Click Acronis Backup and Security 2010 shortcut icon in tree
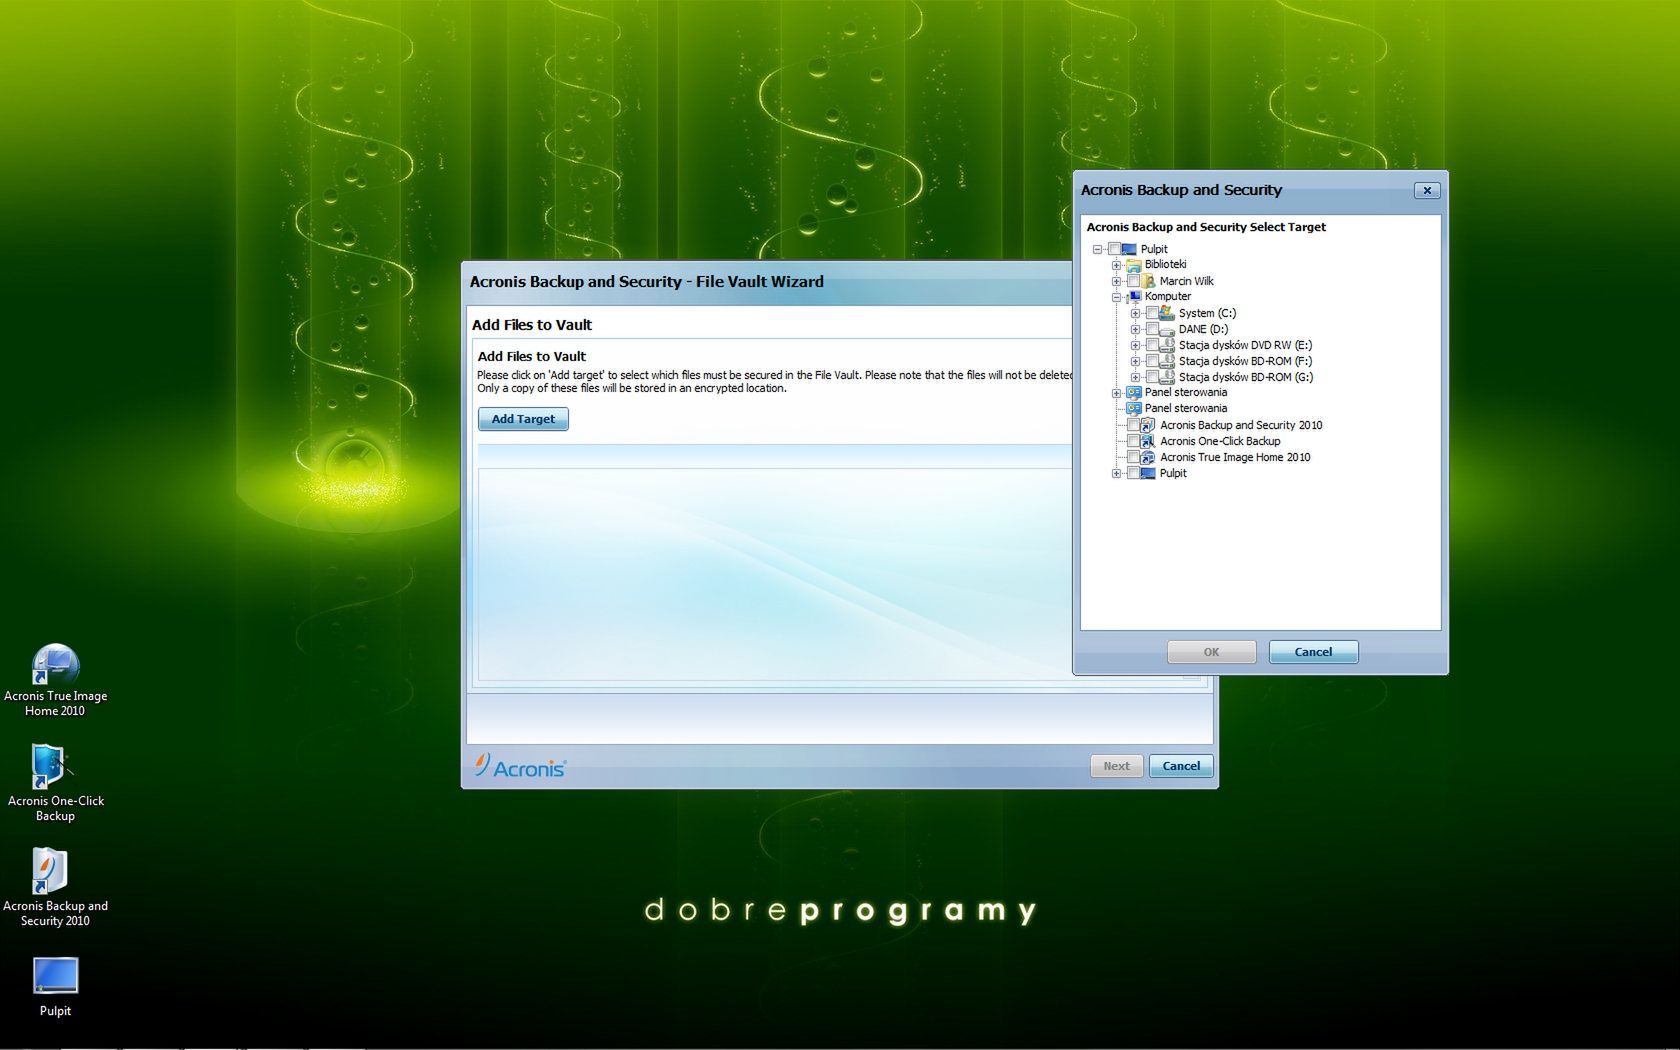 1148,425
